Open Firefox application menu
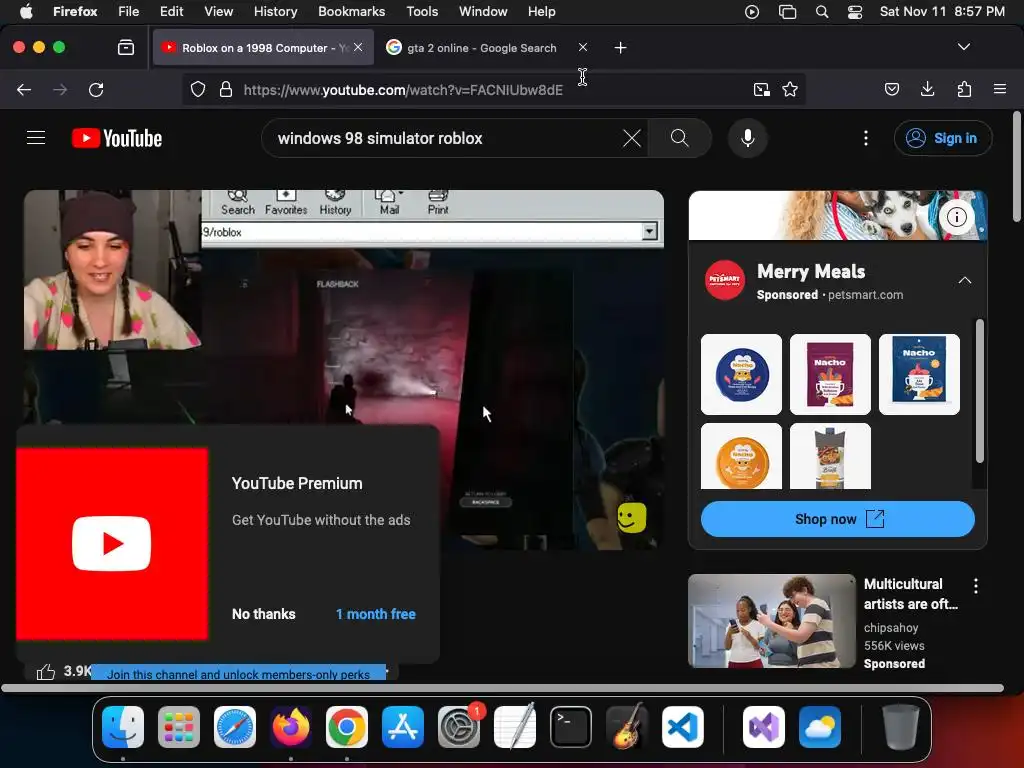This screenshot has height=768, width=1024. (x=1000, y=89)
